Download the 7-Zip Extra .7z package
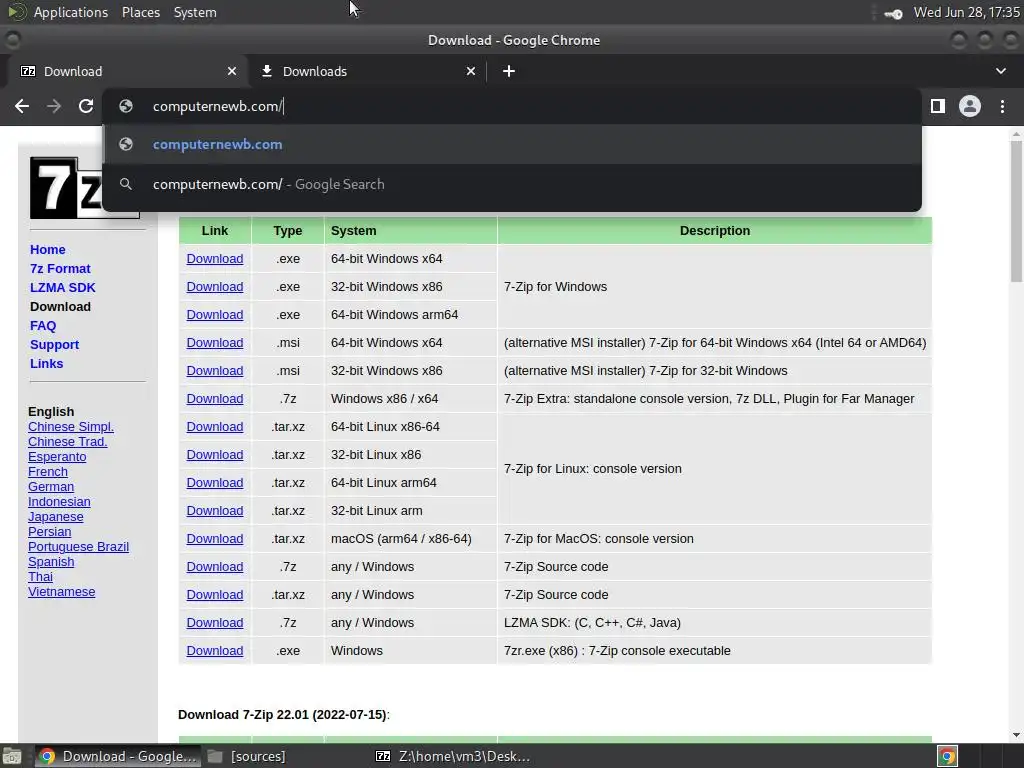This screenshot has width=1024, height=768. click(x=215, y=399)
